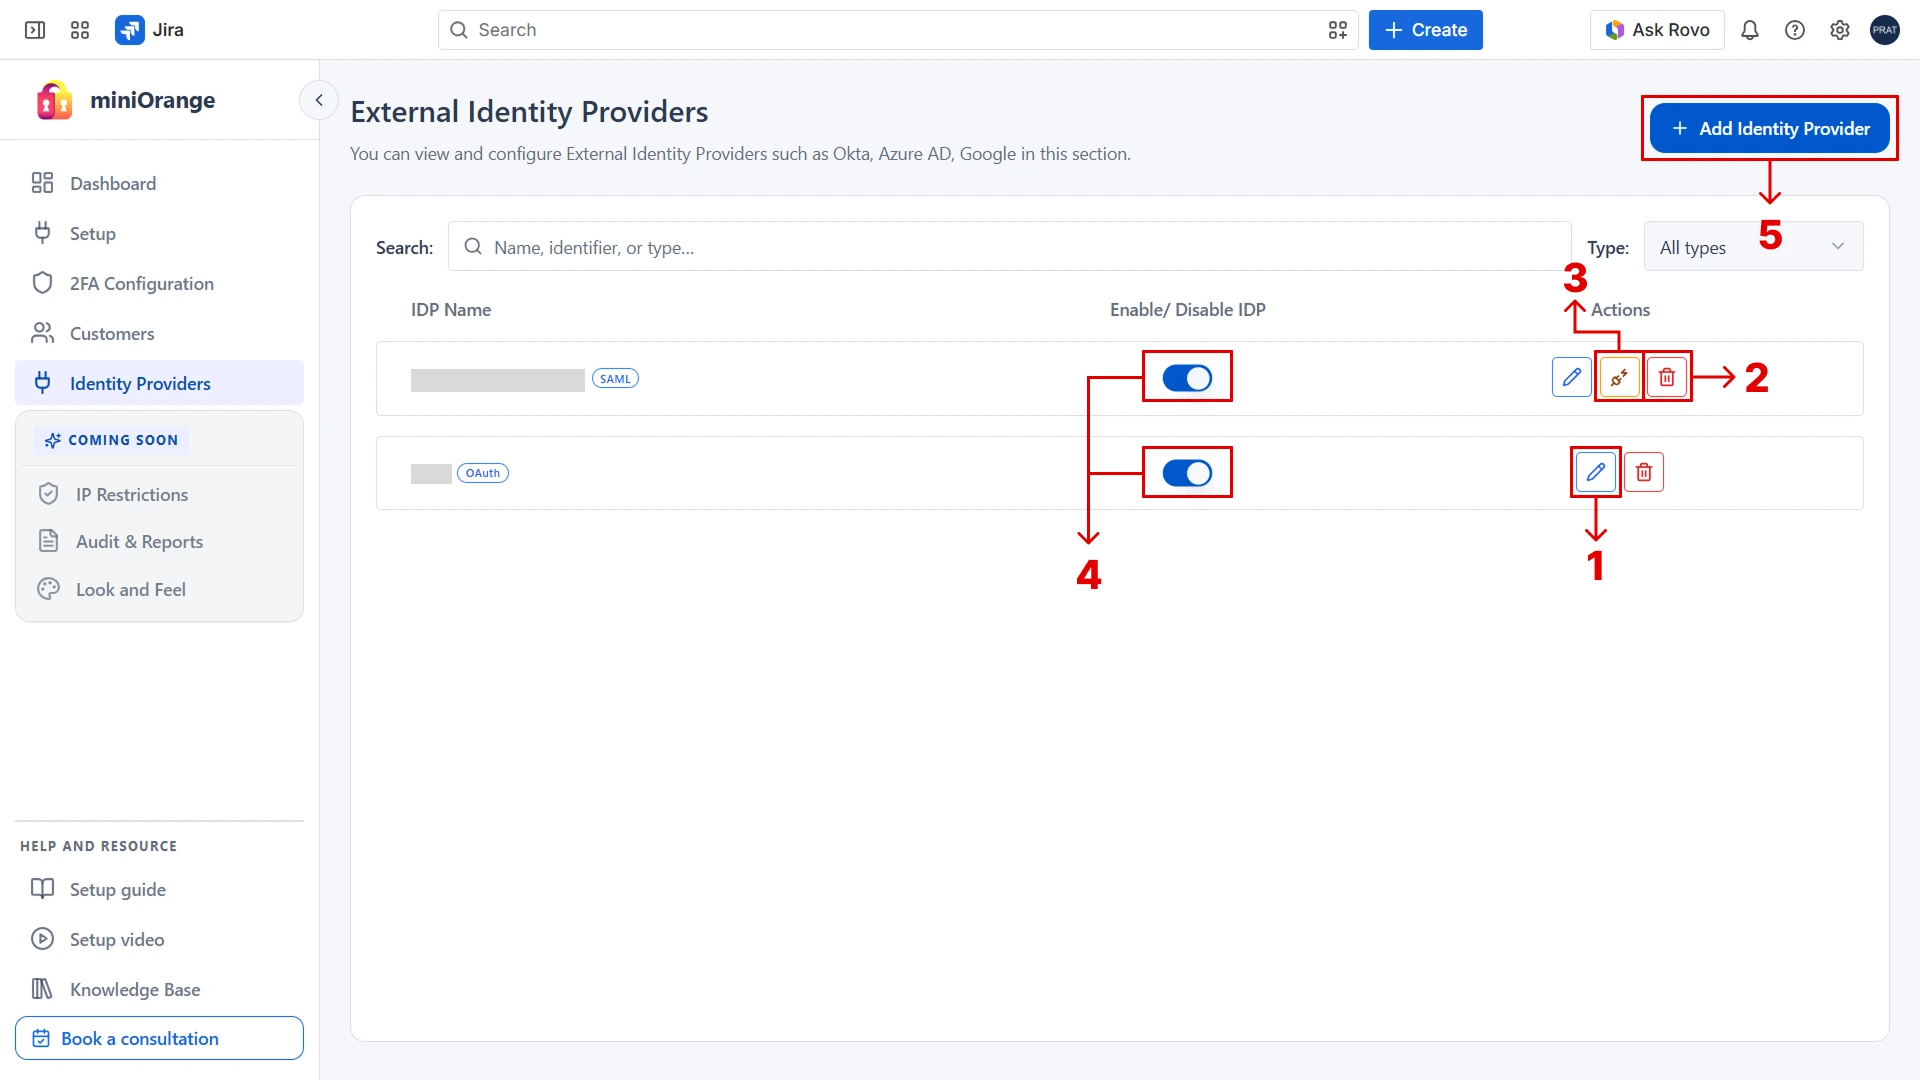Screen dimensions: 1920x1080
Task: Open the Setup guide link
Action: click(159, 889)
